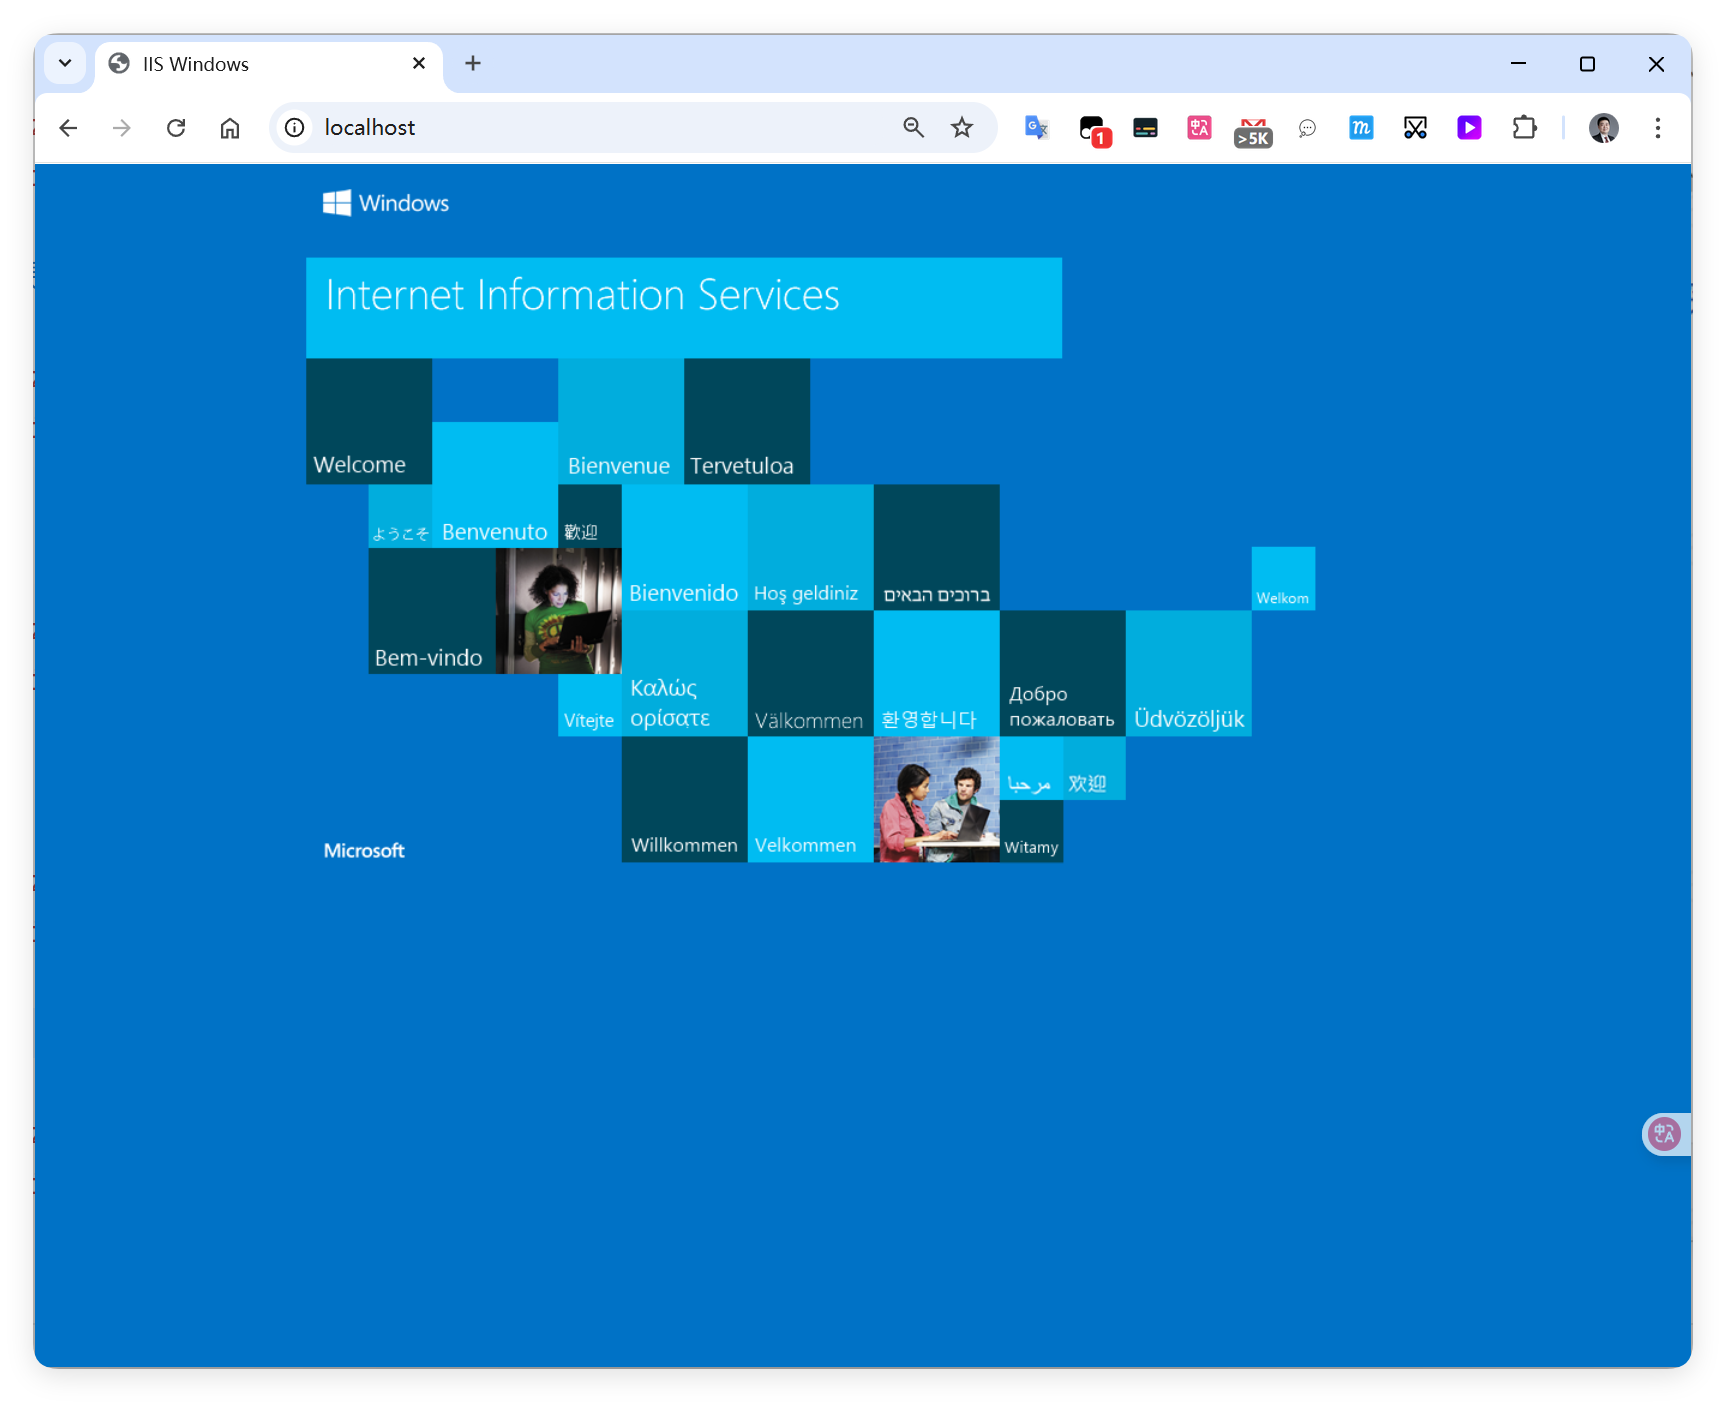This screenshot has height=1402, width=1726.
Task: Go back to the previous page
Action: point(68,128)
